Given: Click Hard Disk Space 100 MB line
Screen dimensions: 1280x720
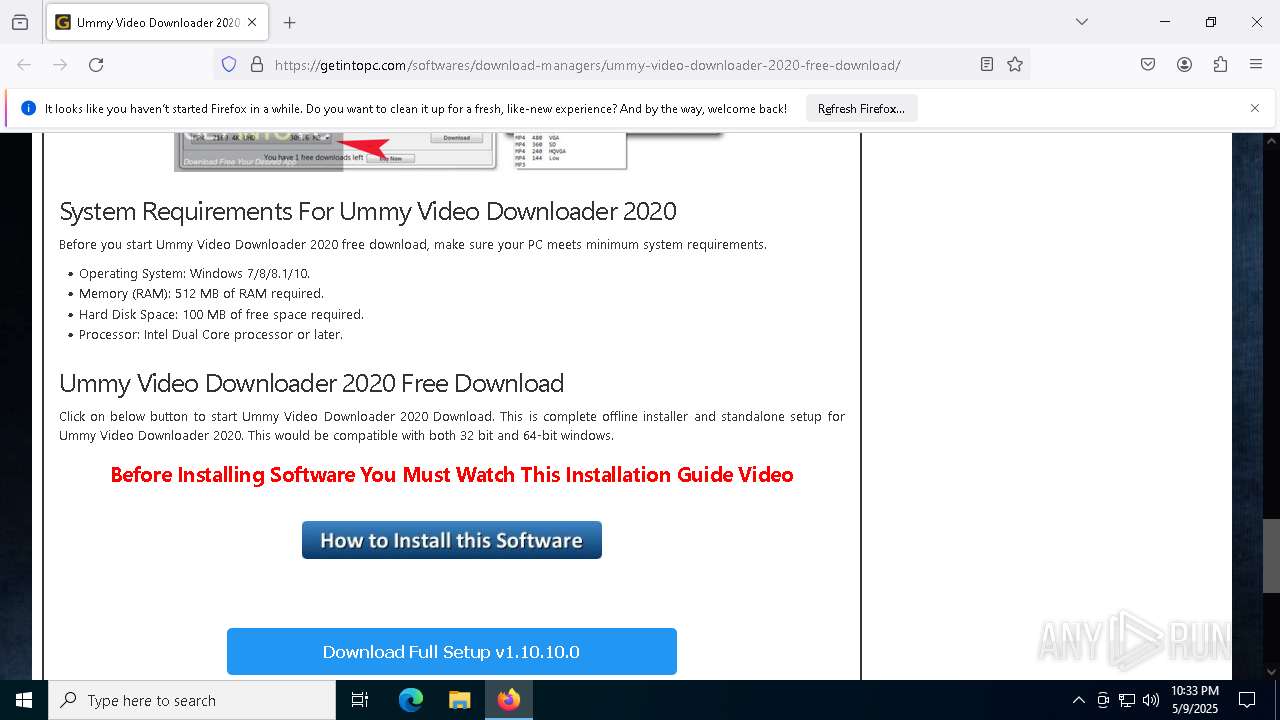Looking at the screenshot, I should coord(221,314).
